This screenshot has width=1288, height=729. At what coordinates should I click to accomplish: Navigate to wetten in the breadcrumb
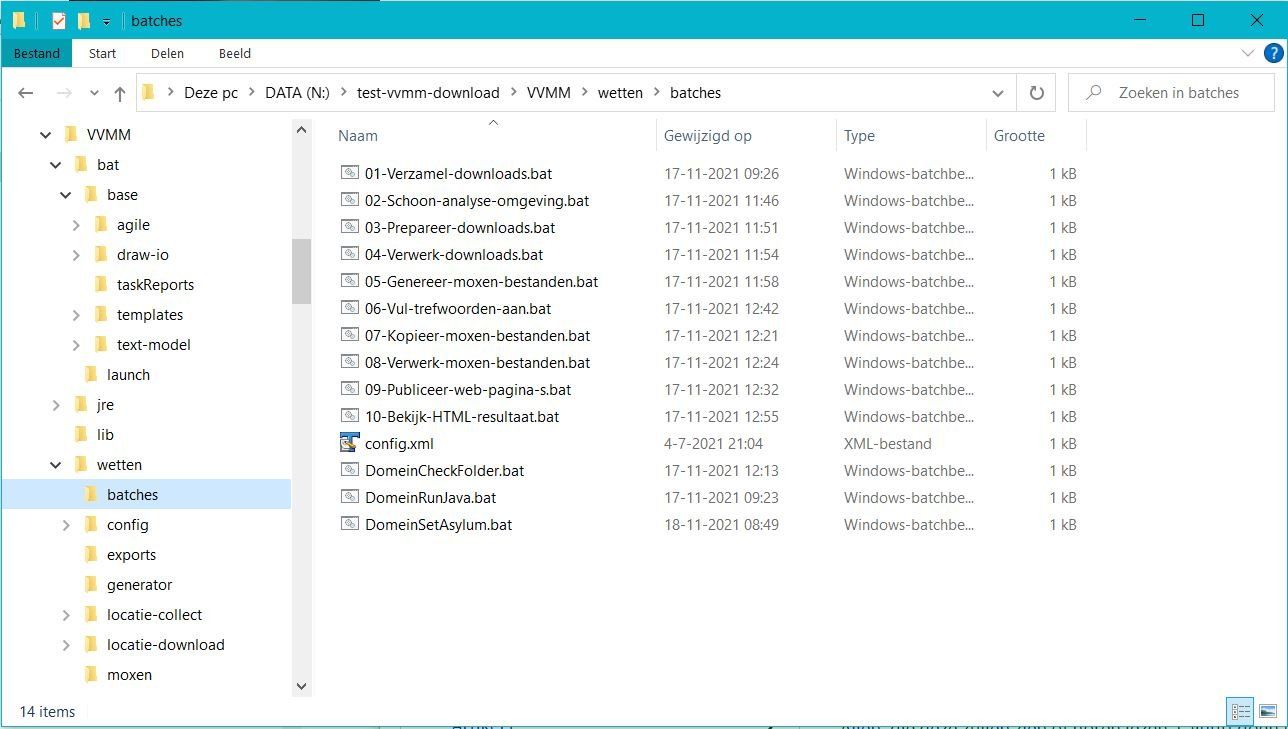tap(620, 93)
